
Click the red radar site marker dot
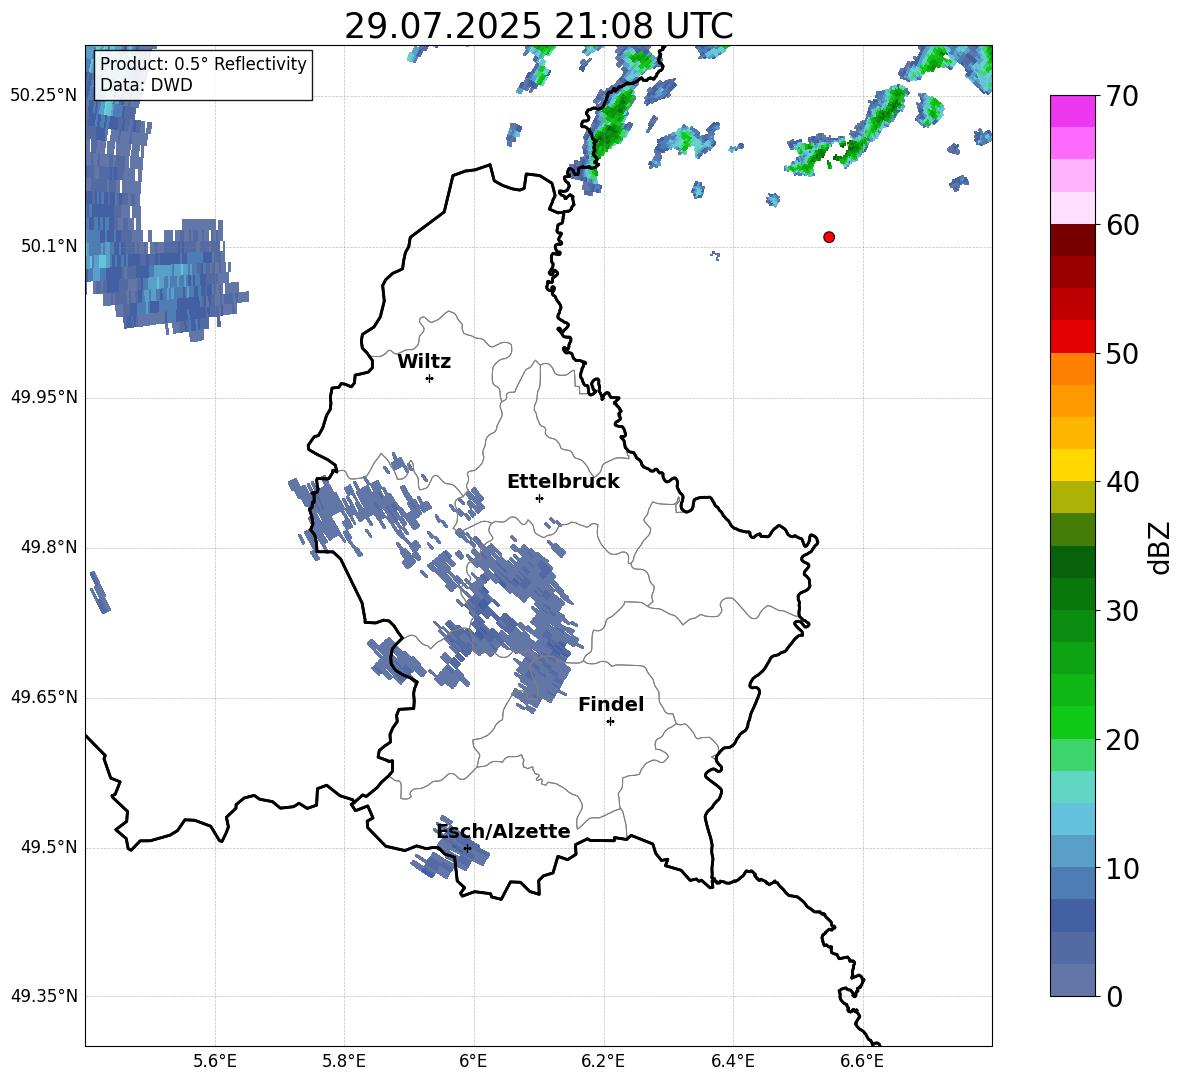click(x=829, y=237)
